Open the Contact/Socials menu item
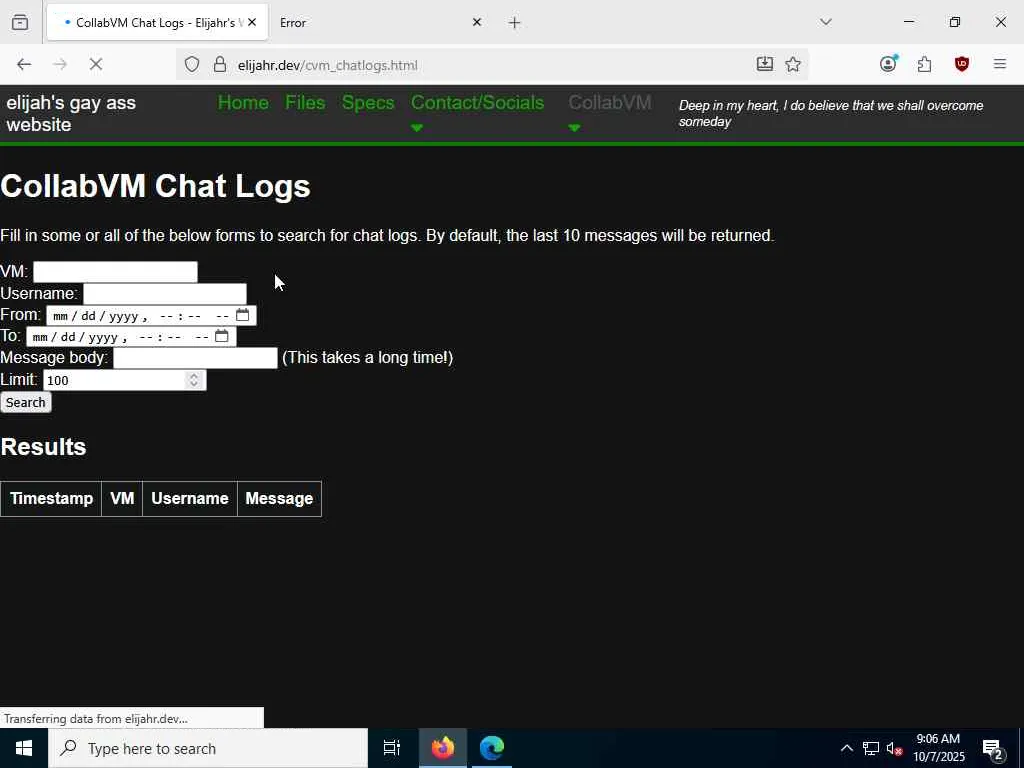 coord(477,103)
